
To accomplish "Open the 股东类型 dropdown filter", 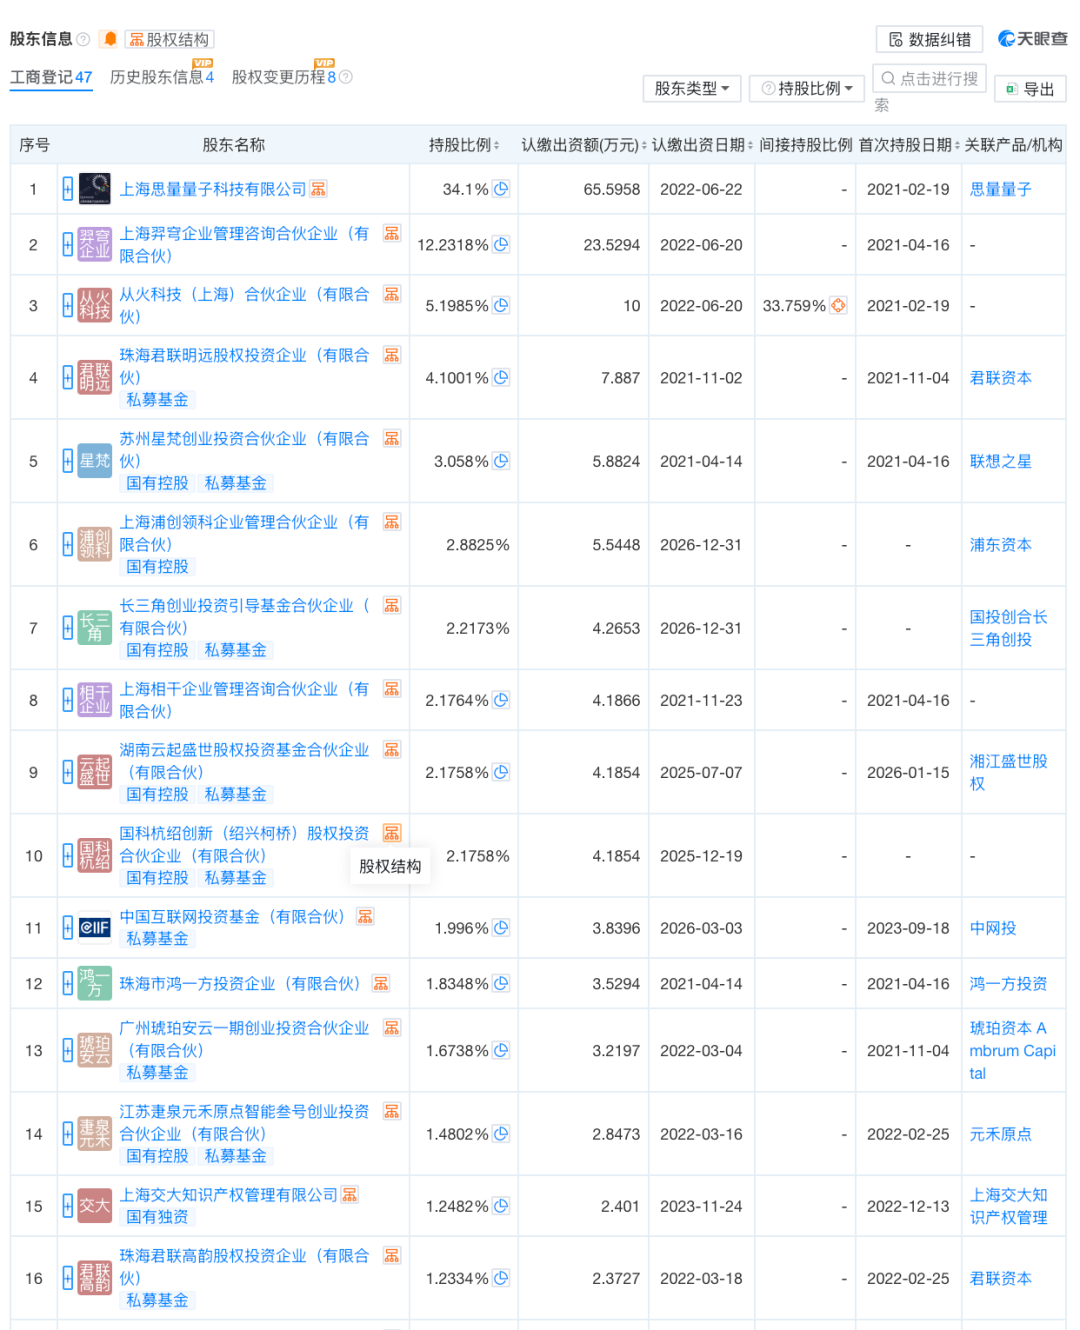I will [692, 88].
